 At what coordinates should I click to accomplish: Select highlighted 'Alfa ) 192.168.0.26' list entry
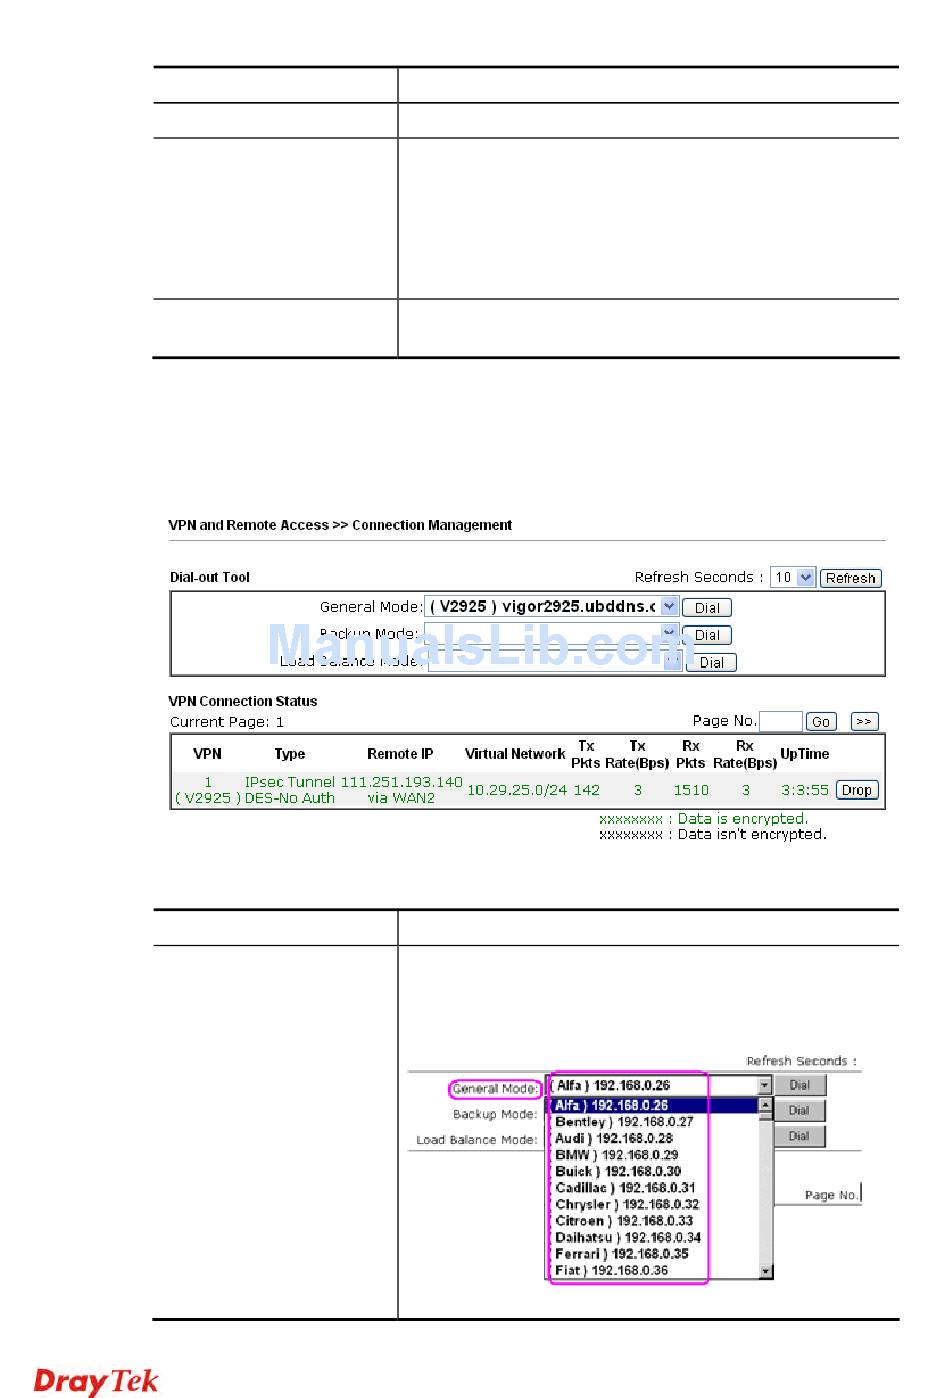point(654,1105)
